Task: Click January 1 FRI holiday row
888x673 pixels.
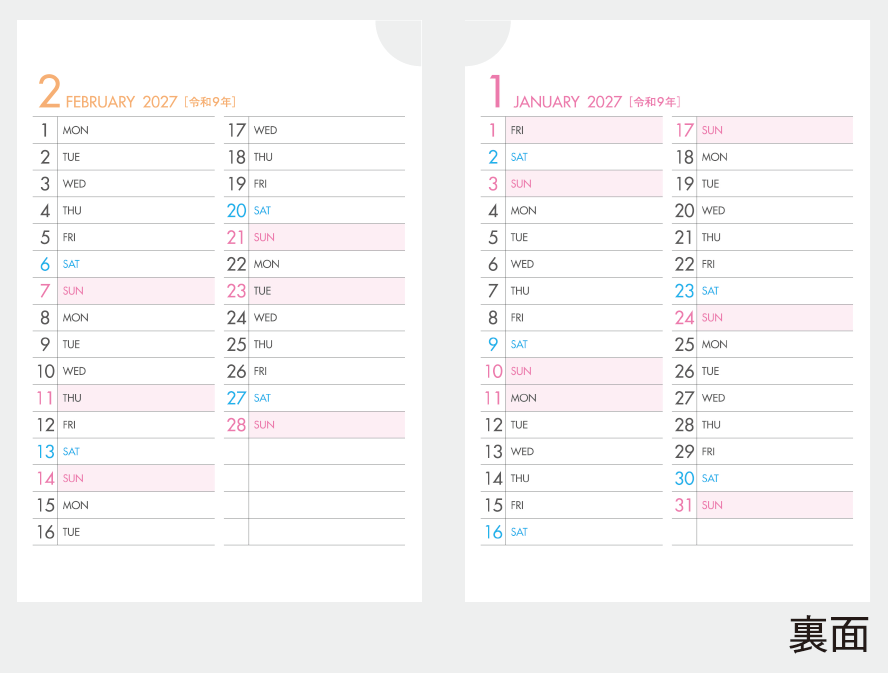Action: pos(571,130)
